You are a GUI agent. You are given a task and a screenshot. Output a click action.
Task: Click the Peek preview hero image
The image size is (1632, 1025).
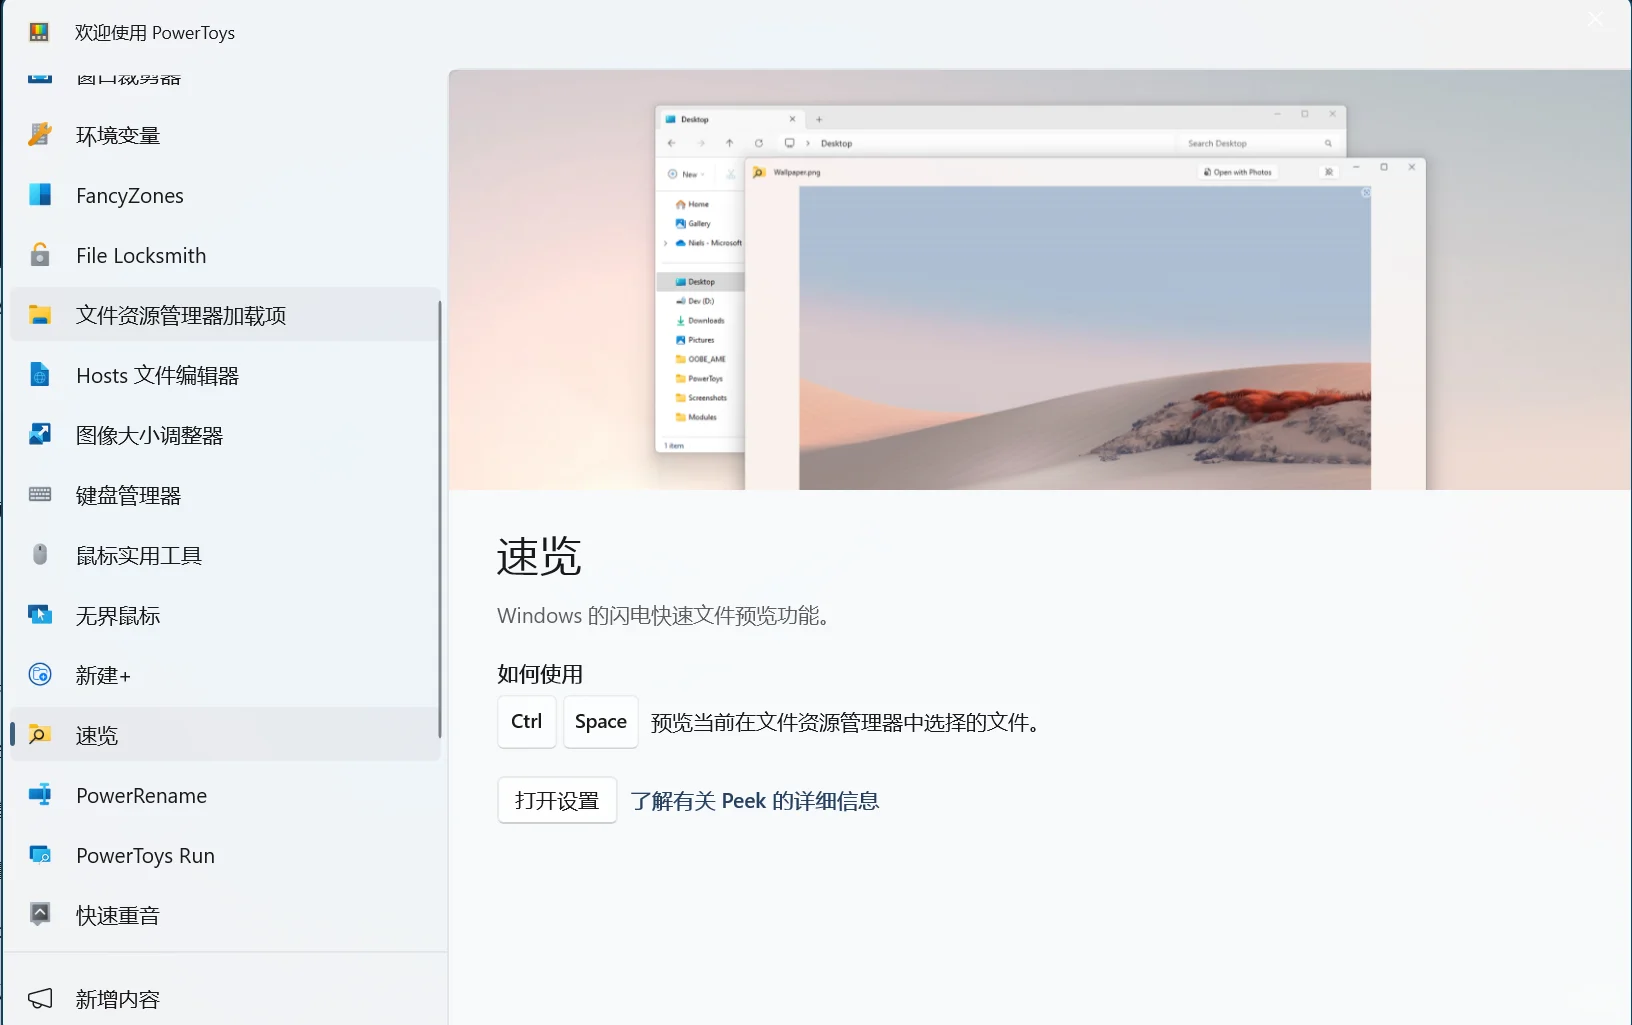point(1040,280)
